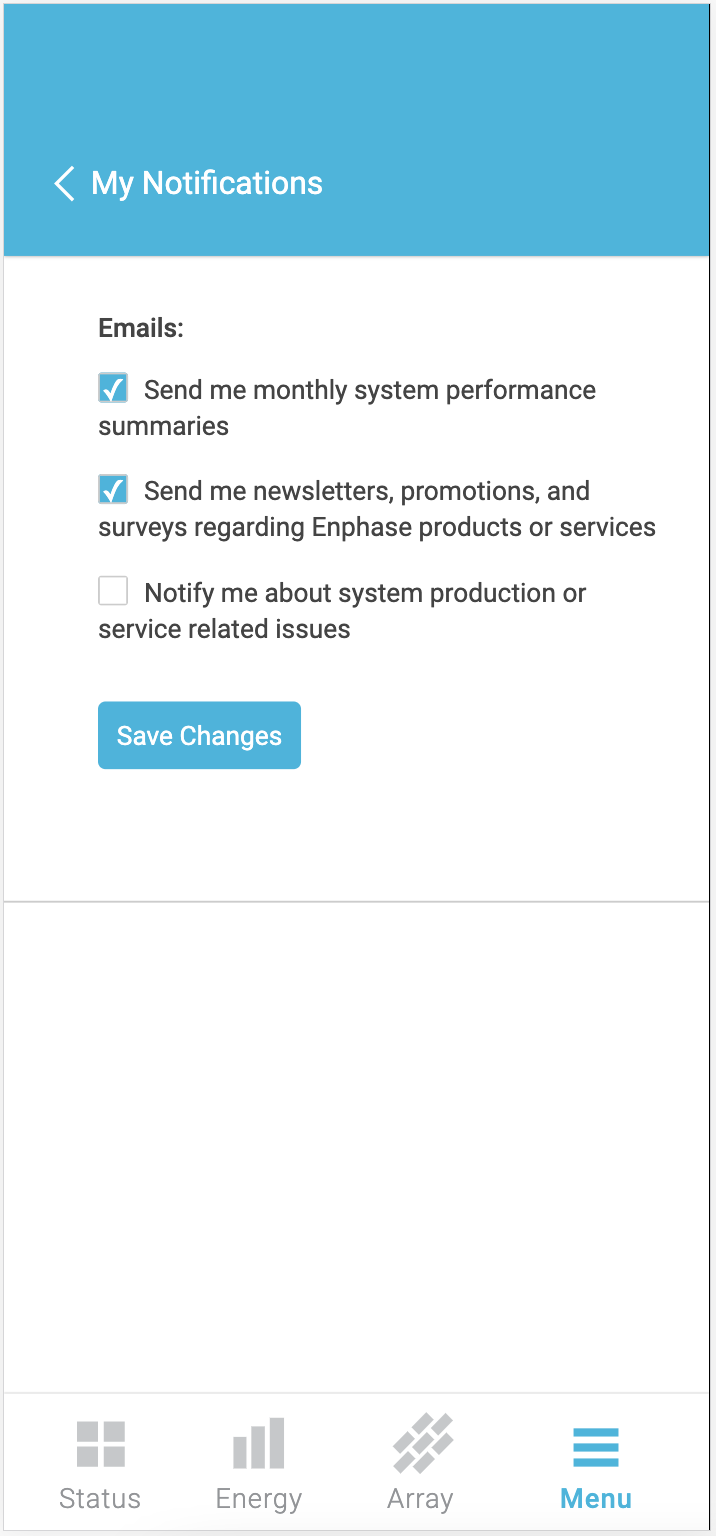The height and width of the screenshot is (1536, 716).
Task: Tap the back chevron to leave My Notifications
Action: point(63,184)
